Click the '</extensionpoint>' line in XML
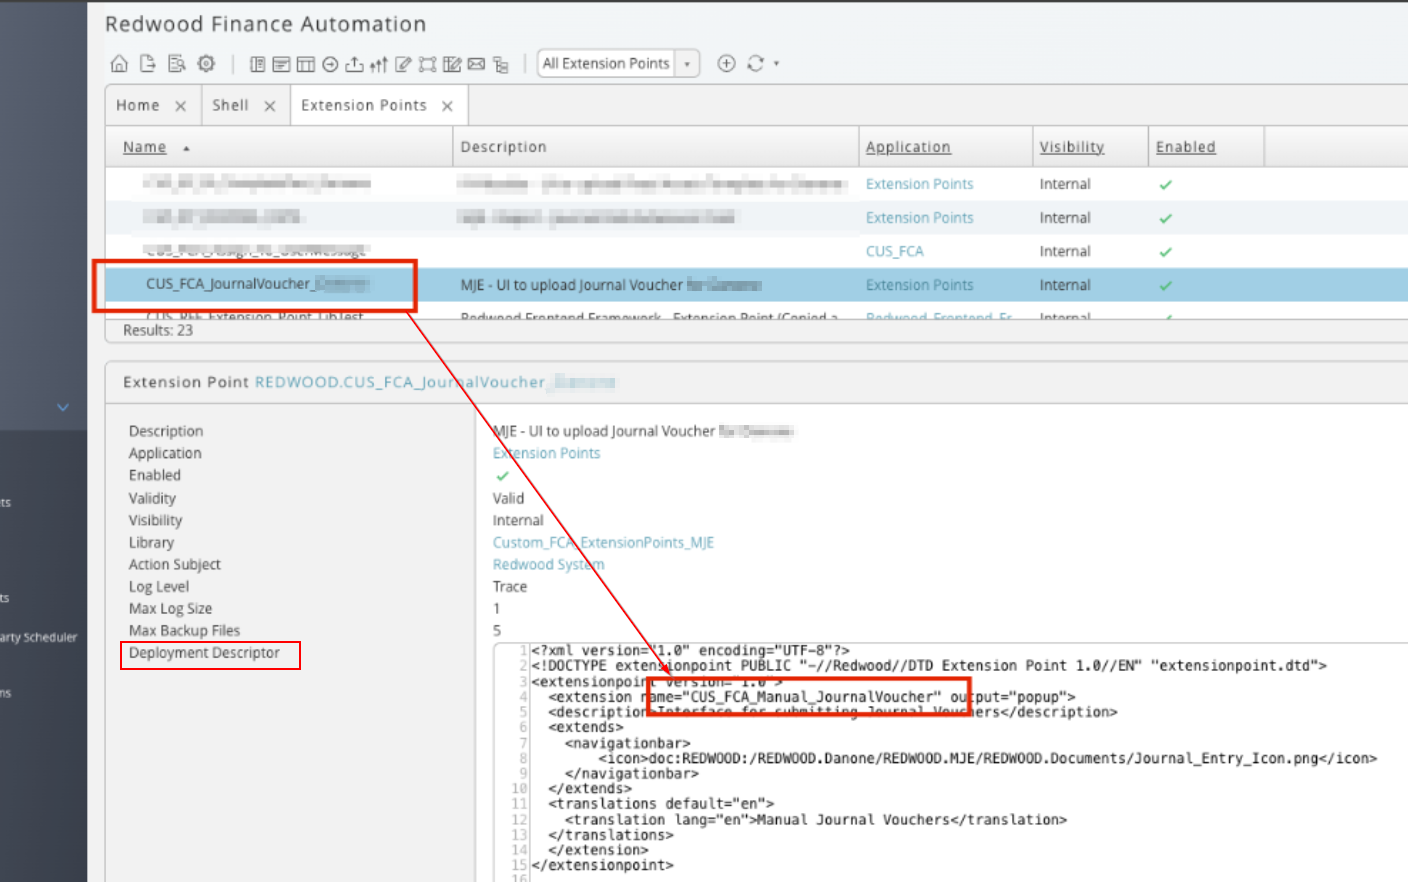The image size is (1408, 882). [x=603, y=865]
